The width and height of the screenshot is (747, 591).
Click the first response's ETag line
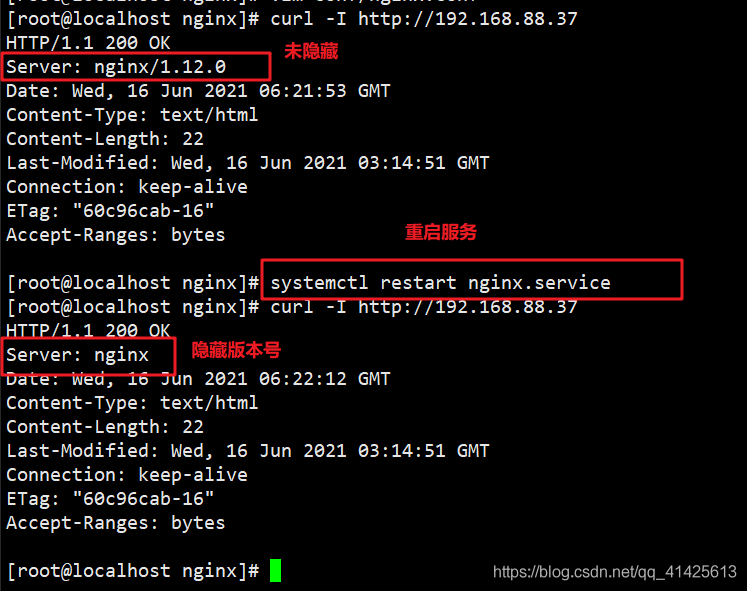point(110,211)
